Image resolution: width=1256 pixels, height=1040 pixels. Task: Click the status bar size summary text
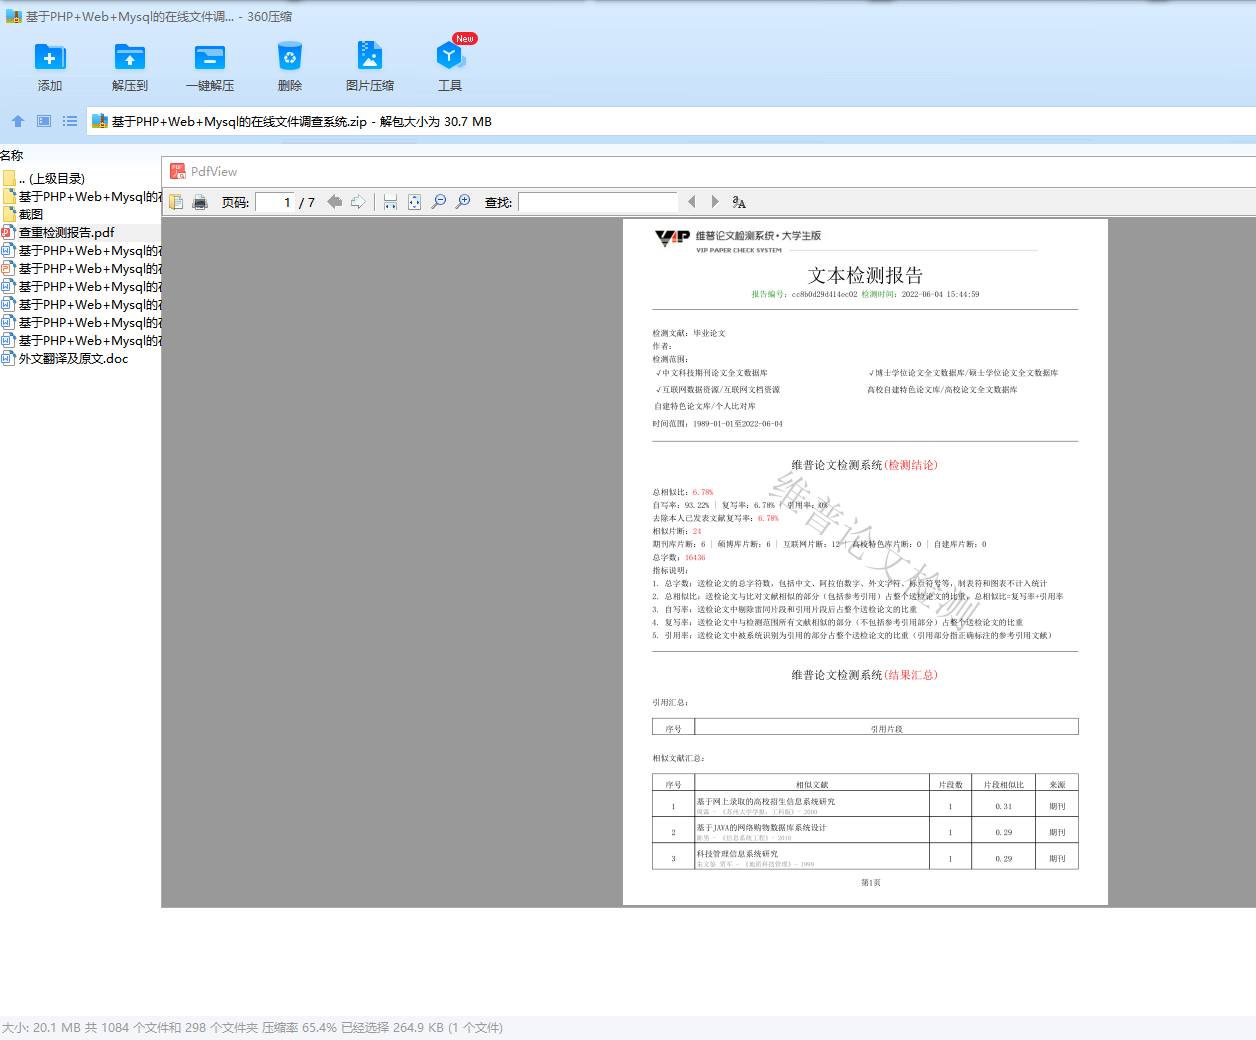click(x=252, y=1027)
